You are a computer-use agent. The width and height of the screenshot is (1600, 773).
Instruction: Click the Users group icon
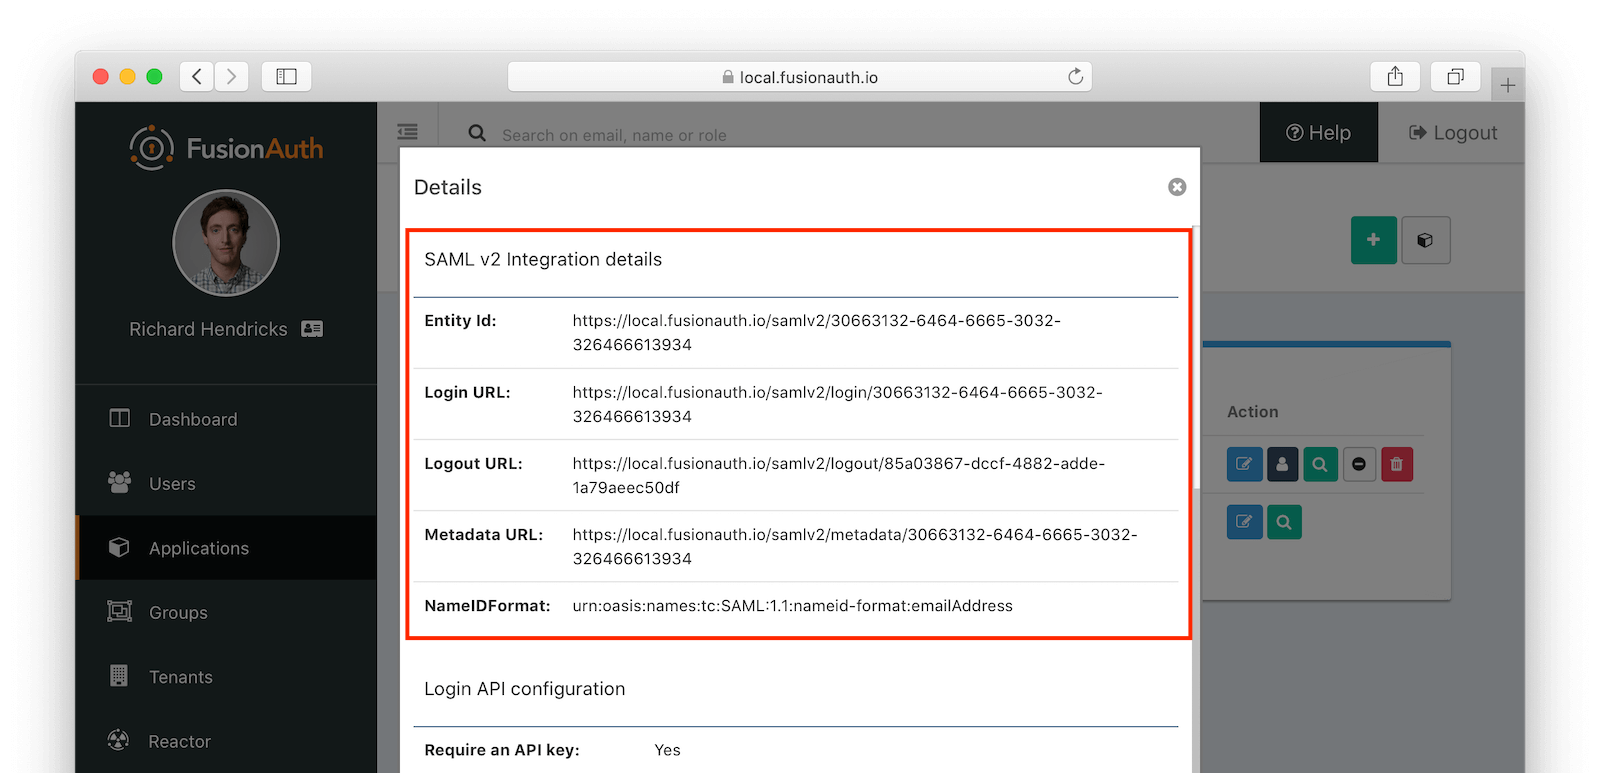coord(119,482)
